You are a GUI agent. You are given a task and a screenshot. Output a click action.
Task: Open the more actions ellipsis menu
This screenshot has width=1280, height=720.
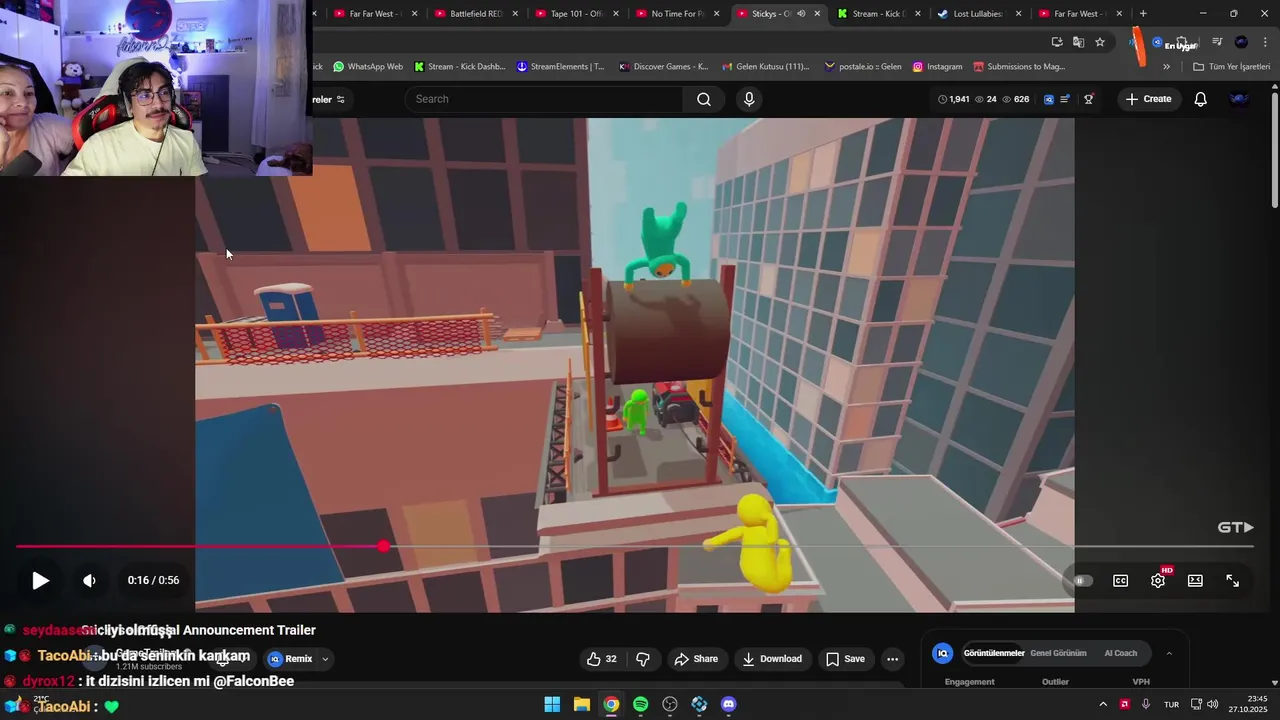[892, 659]
